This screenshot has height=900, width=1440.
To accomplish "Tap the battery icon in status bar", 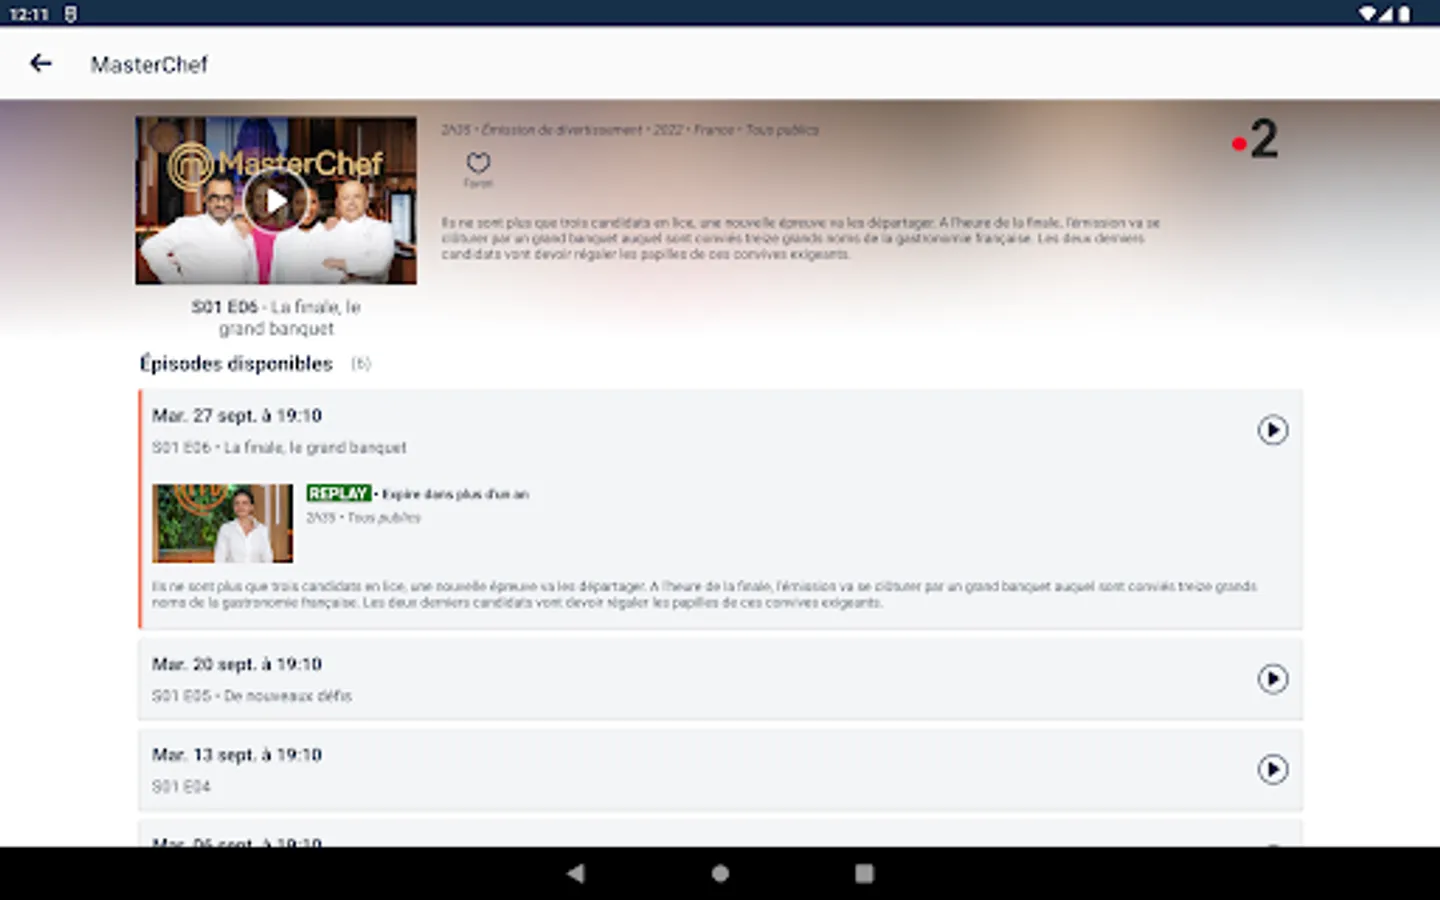I will pyautogui.click(x=1404, y=14).
